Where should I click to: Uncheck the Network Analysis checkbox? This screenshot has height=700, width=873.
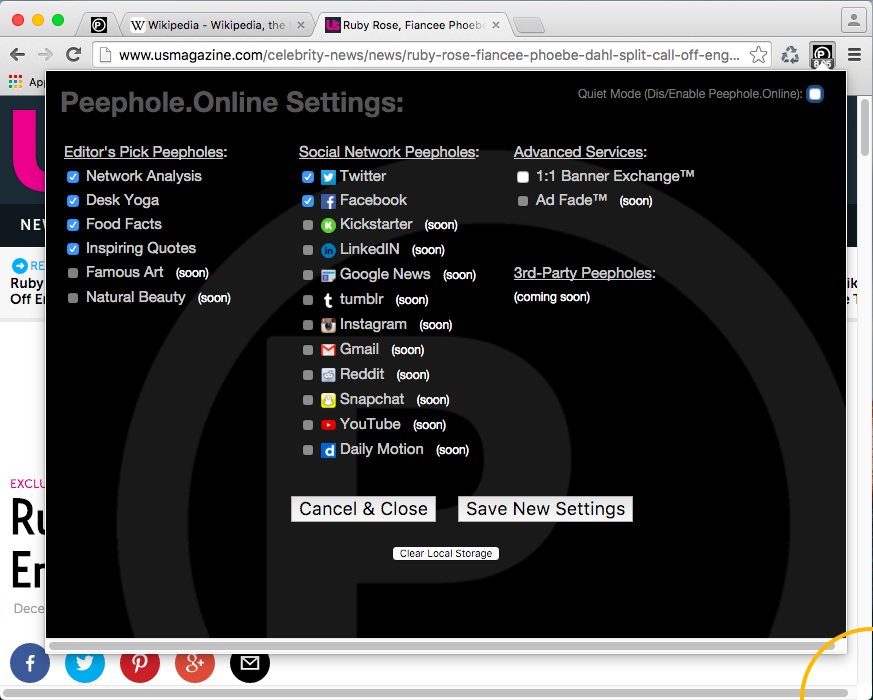tap(73, 177)
